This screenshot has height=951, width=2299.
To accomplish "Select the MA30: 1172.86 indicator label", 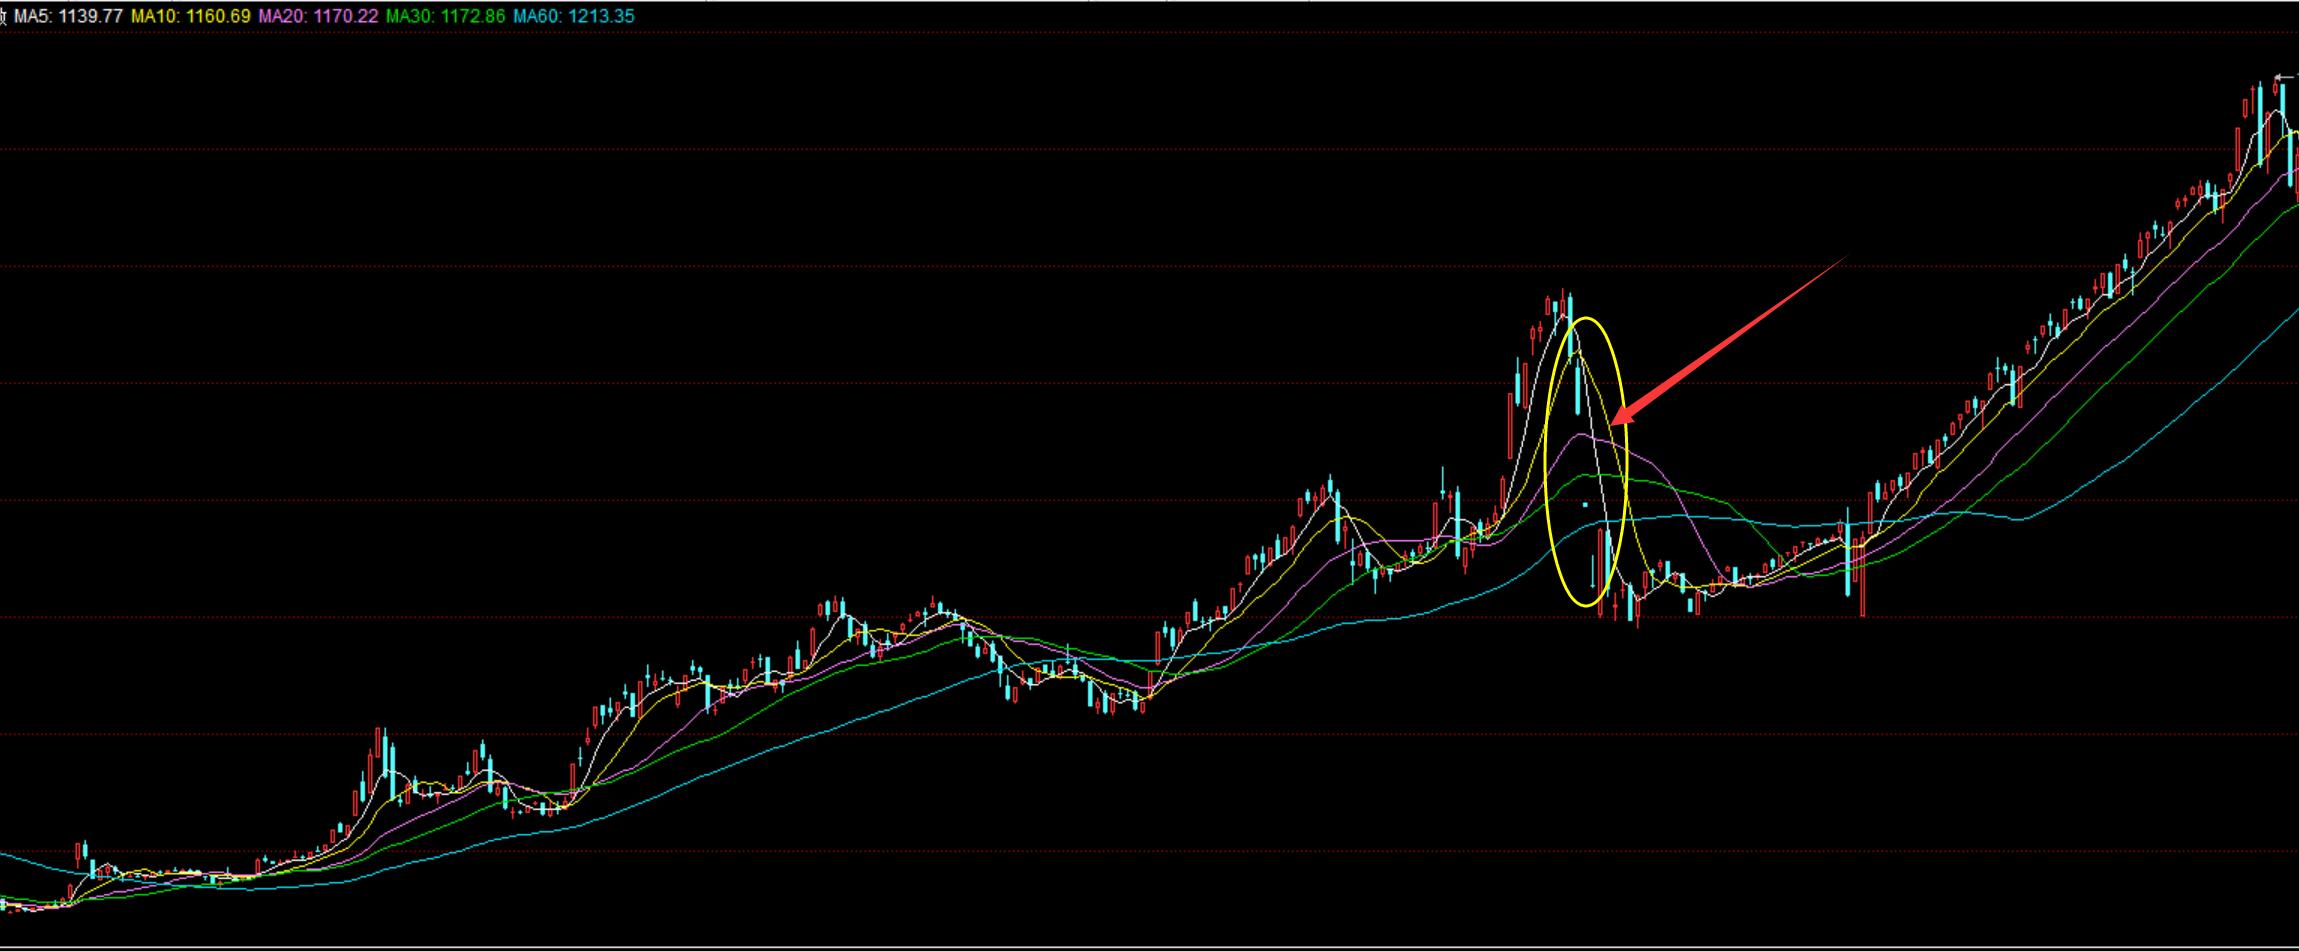I will point(446,16).
